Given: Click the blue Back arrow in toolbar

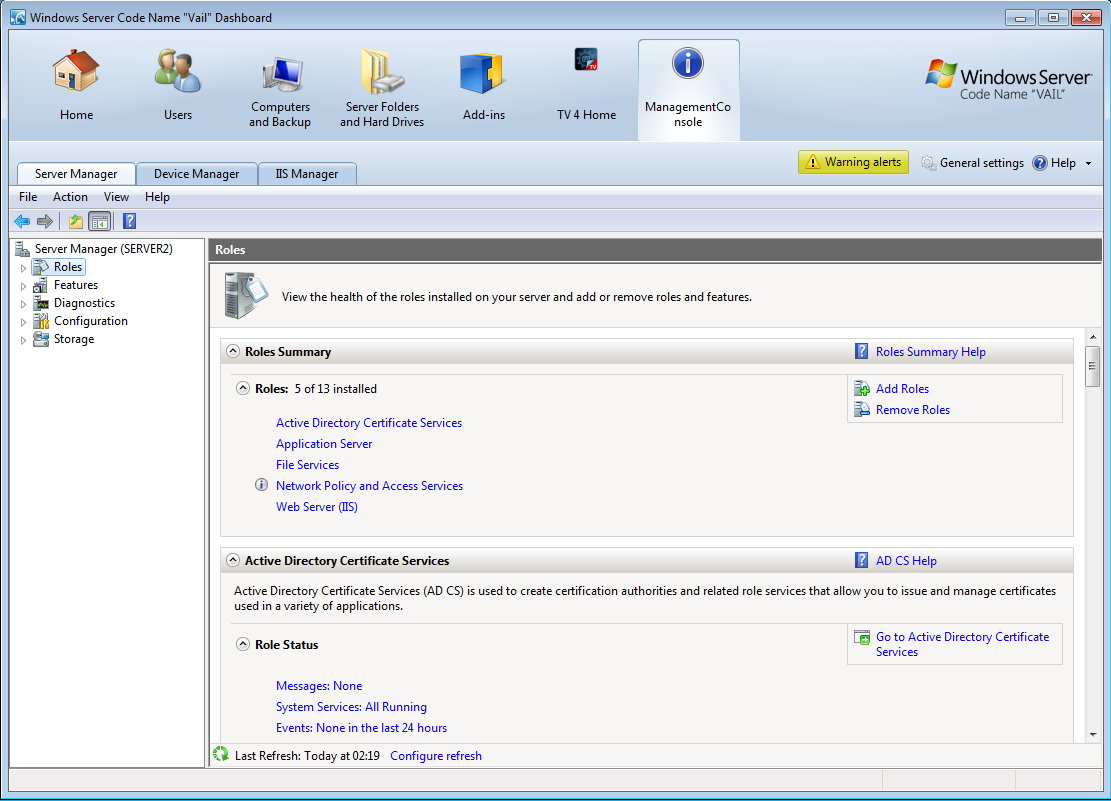Looking at the screenshot, I should 22,222.
